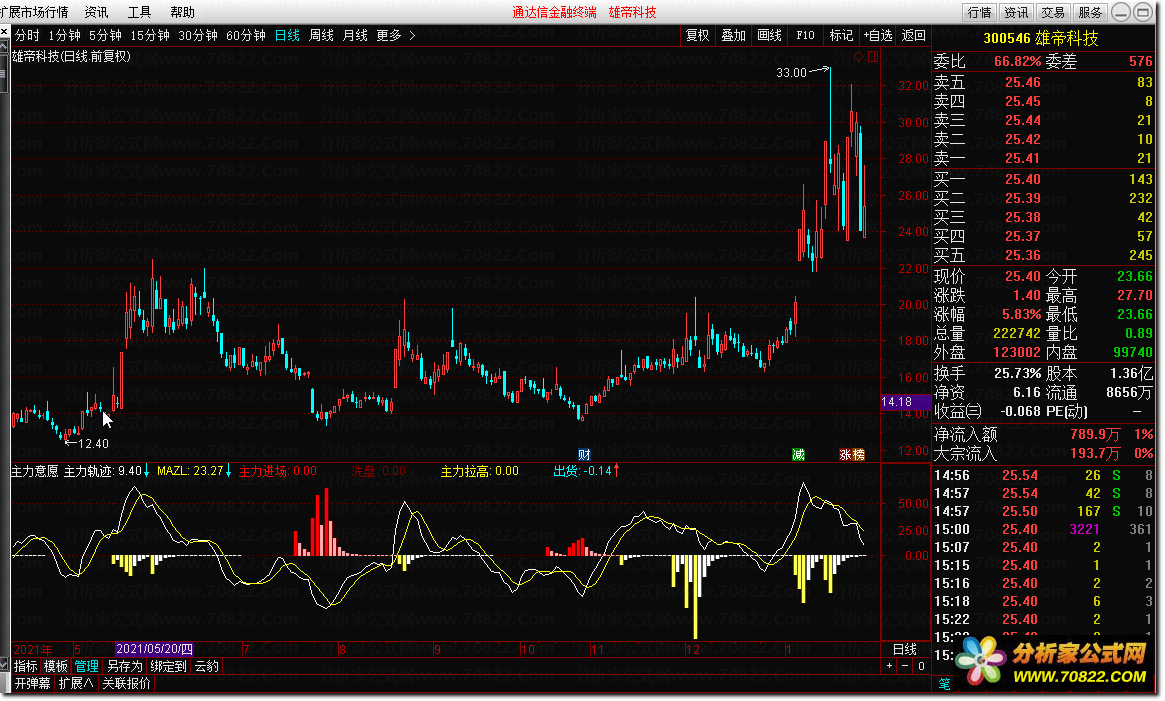Screen dimensions: 1165x701
Task: Click the green 减 marker on chart
Action: point(798,454)
